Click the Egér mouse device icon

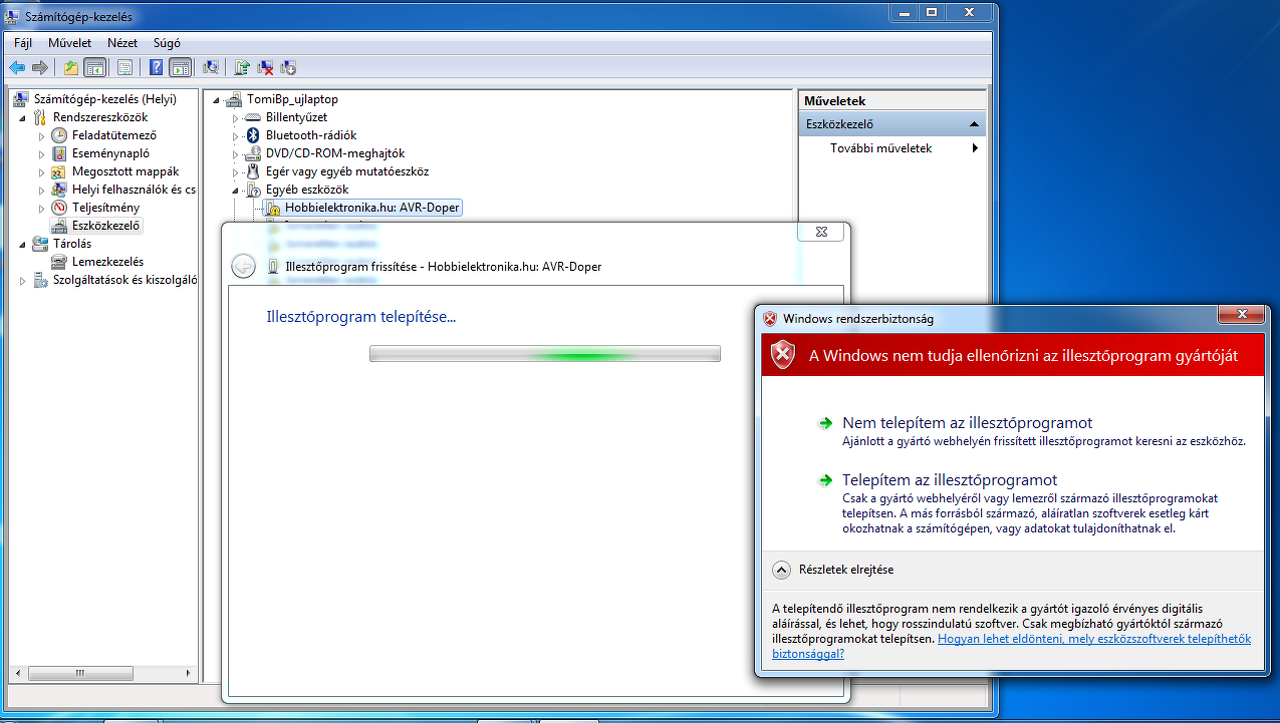pyautogui.click(x=253, y=171)
